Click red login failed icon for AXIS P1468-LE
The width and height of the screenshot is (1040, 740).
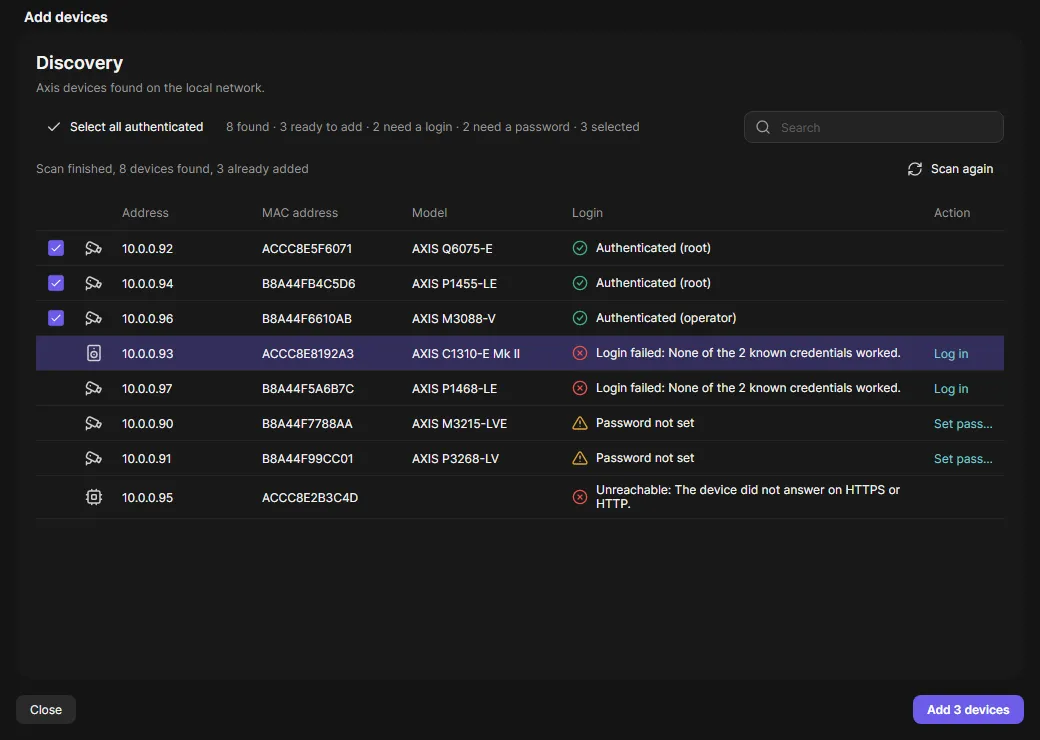click(x=580, y=389)
